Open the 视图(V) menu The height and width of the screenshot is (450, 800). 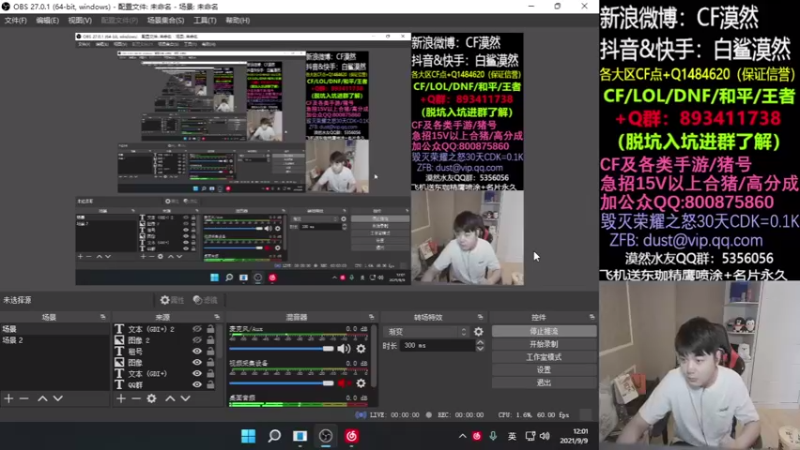pyautogui.click(x=80, y=20)
